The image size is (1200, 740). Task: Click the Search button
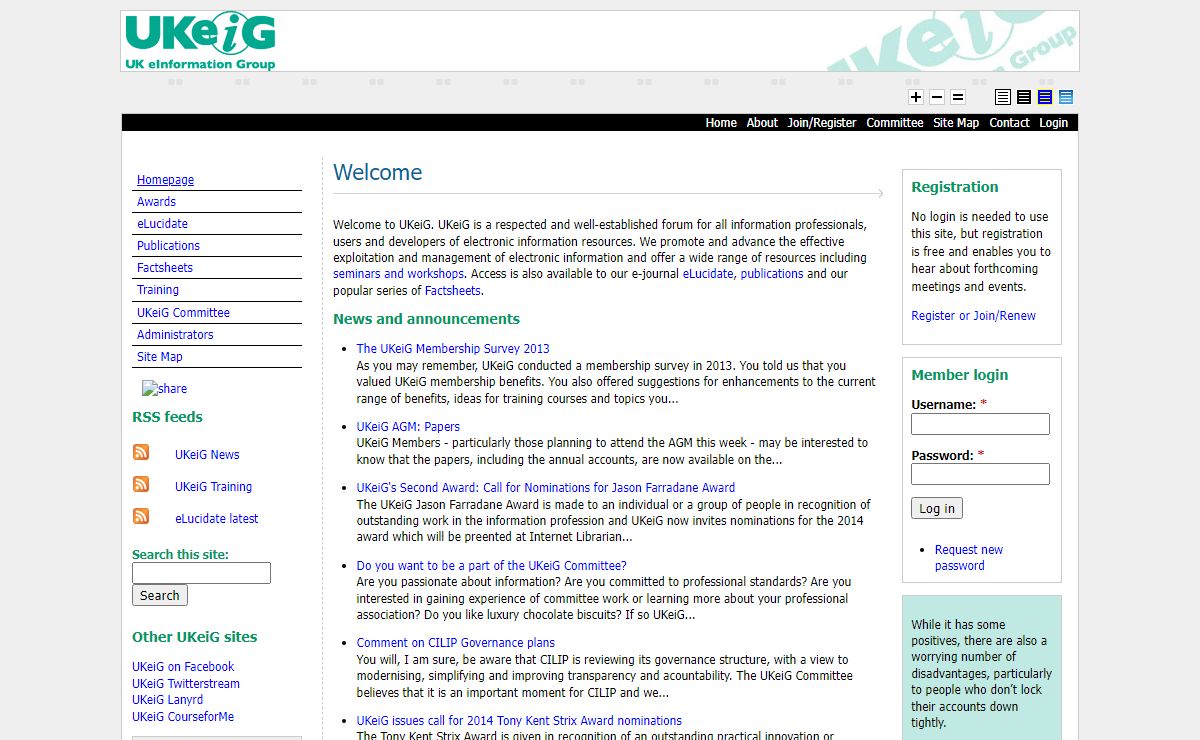[x=160, y=595]
